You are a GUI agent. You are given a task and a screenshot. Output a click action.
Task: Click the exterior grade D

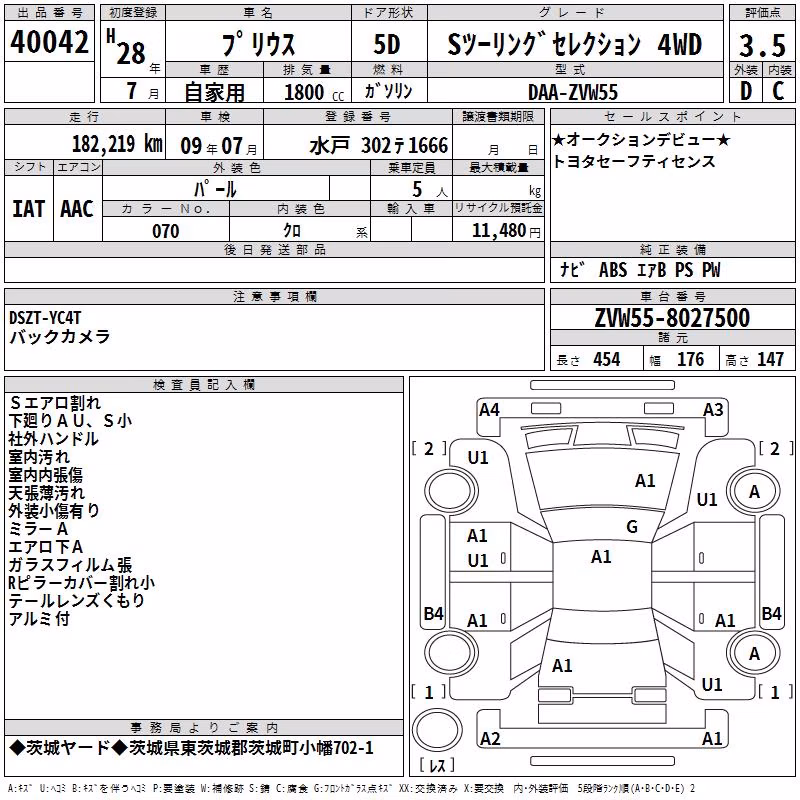[x=746, y=91]
